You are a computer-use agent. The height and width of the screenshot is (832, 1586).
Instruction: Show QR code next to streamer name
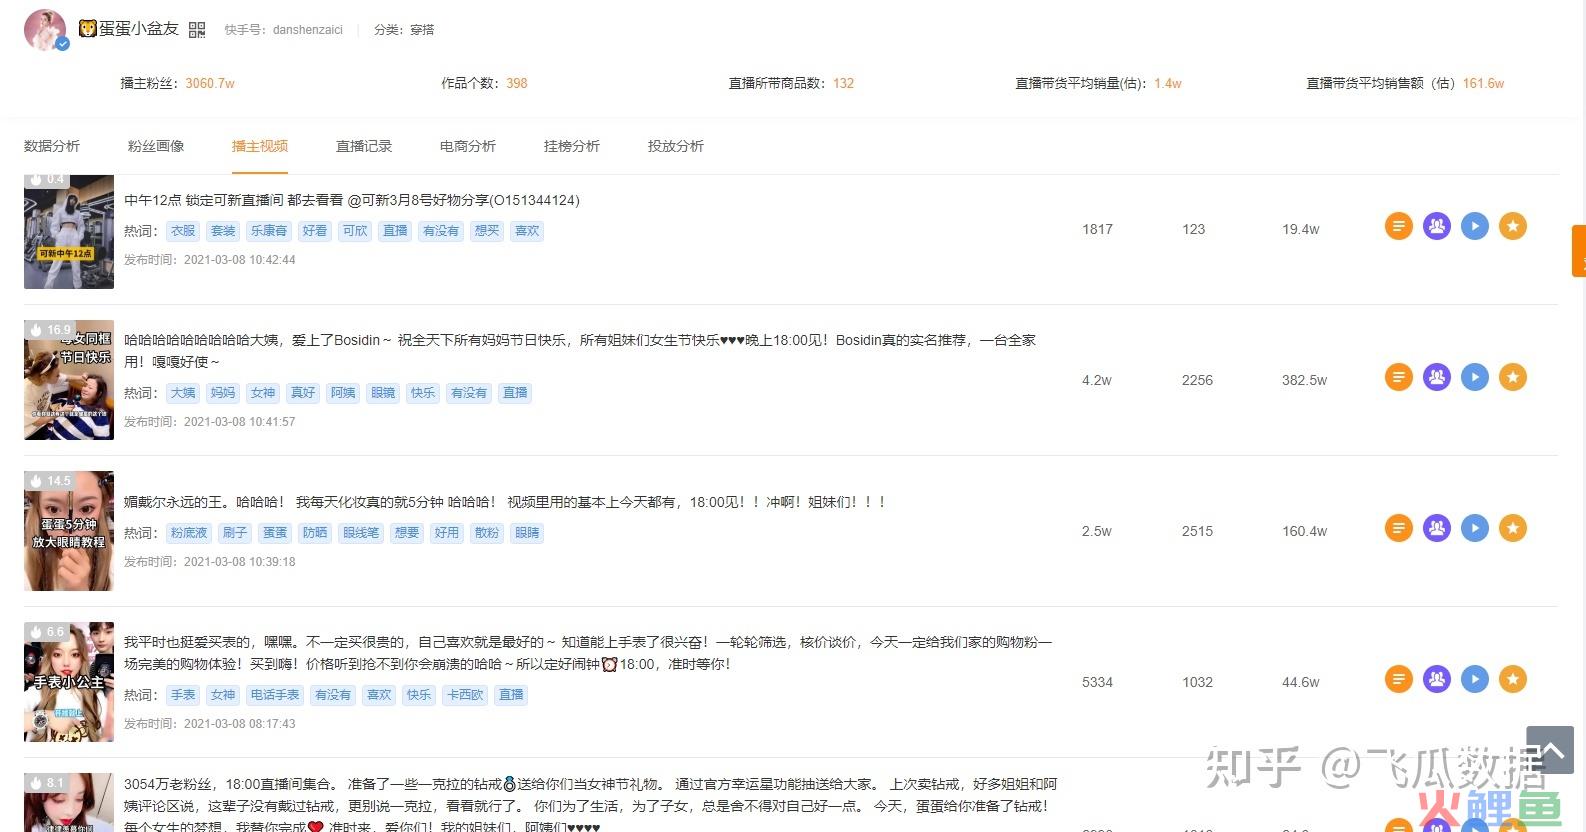click(x=197, y=30)
